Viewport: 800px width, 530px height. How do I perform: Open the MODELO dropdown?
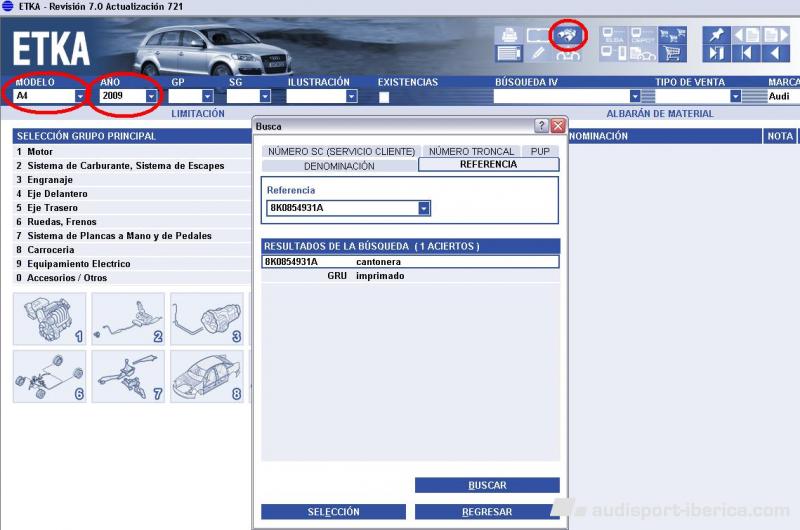click(80, 96)
